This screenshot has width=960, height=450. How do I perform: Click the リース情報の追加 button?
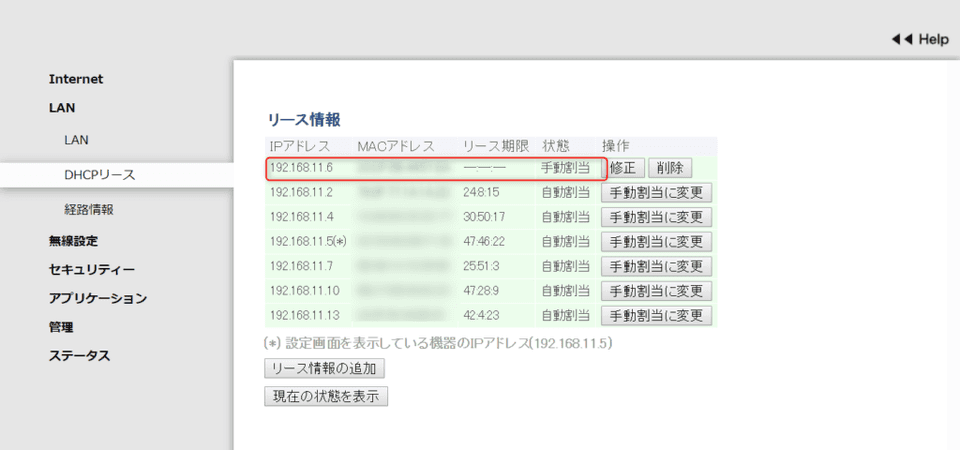point(324,368)
